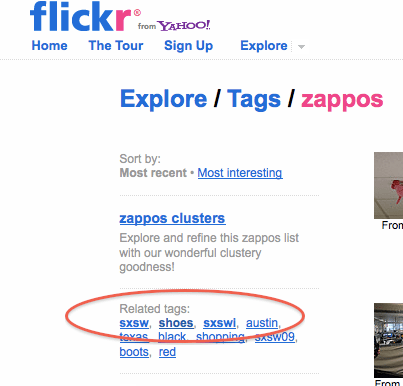The width and height of the screenshot is (403, 386).
Task: Go to the Sign Up page
Action: [188, 46]
